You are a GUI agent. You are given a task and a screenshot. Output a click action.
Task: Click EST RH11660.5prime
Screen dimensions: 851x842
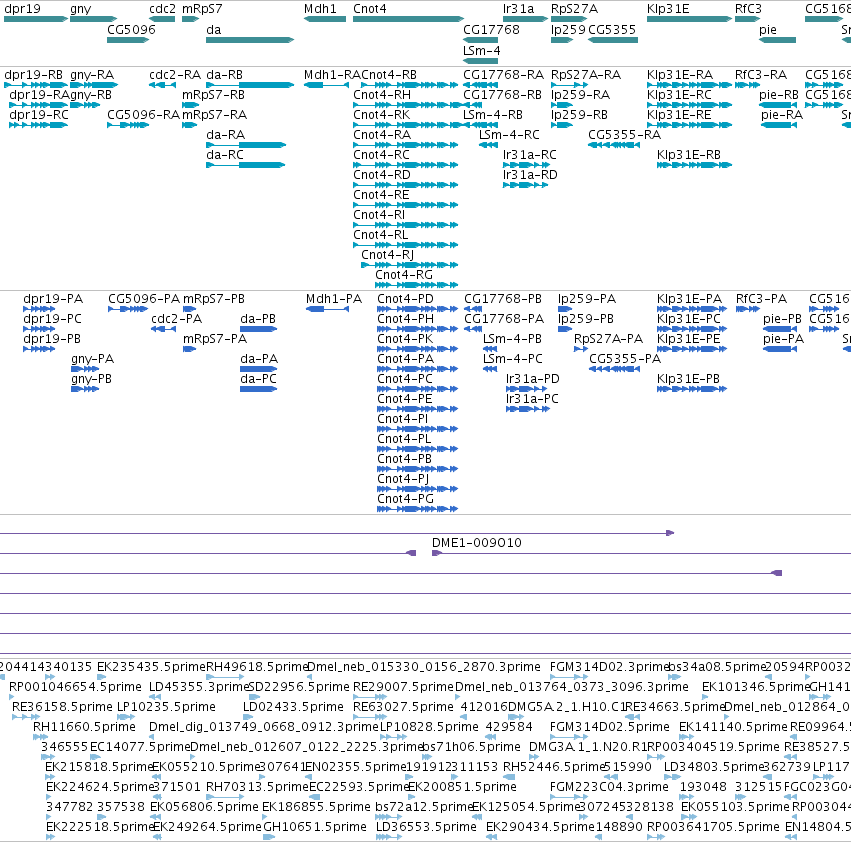pos(41,737)
